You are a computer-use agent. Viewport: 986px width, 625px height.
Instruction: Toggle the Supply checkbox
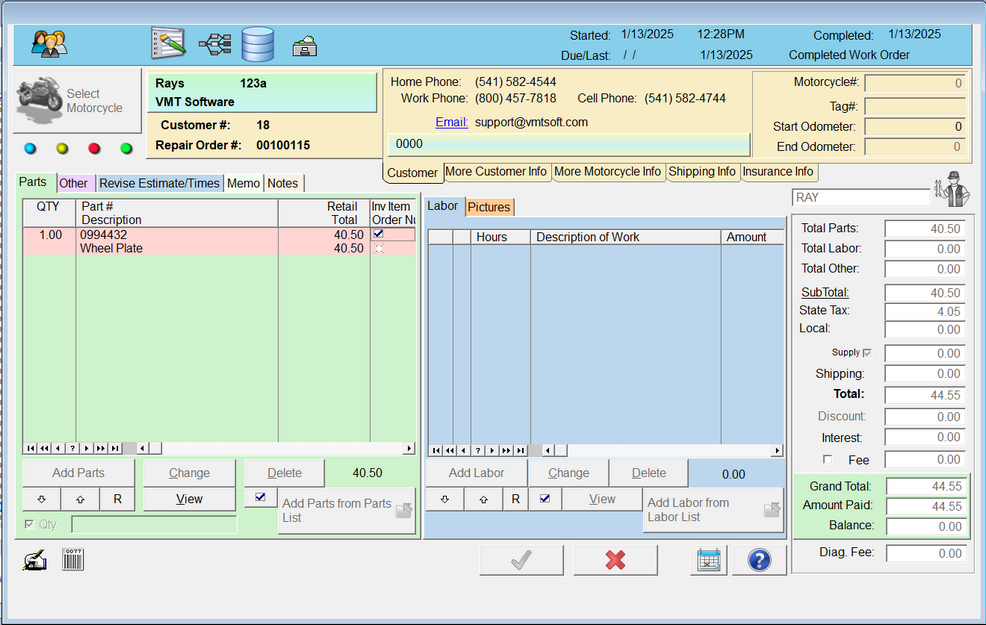click(x=867, y=353)
